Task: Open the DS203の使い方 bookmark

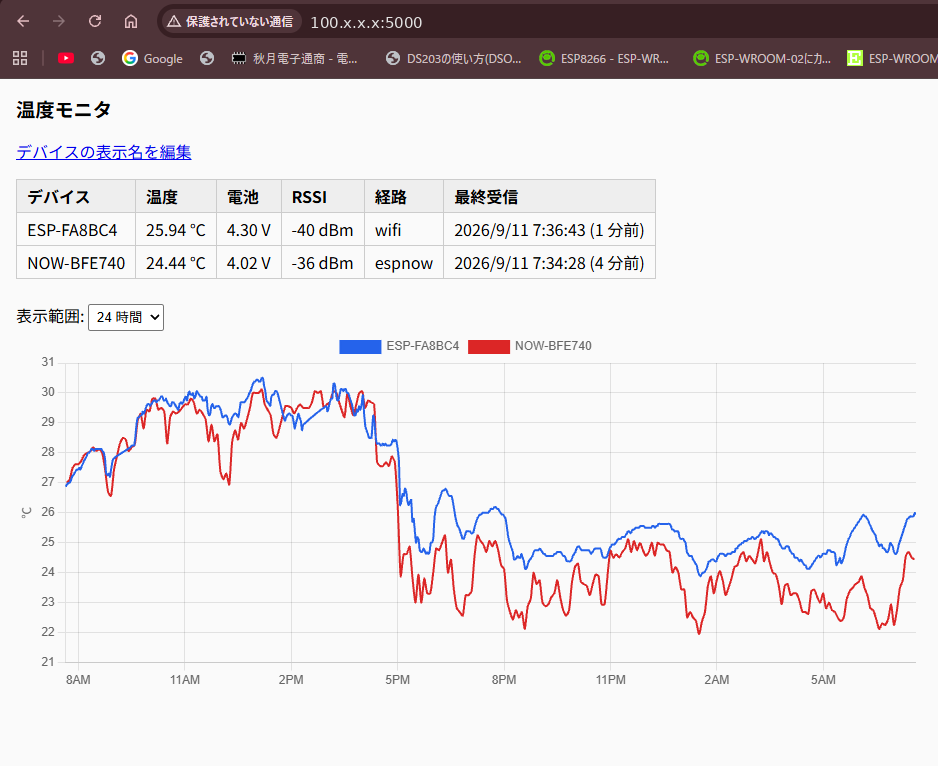Action: (x=453, y=58)
